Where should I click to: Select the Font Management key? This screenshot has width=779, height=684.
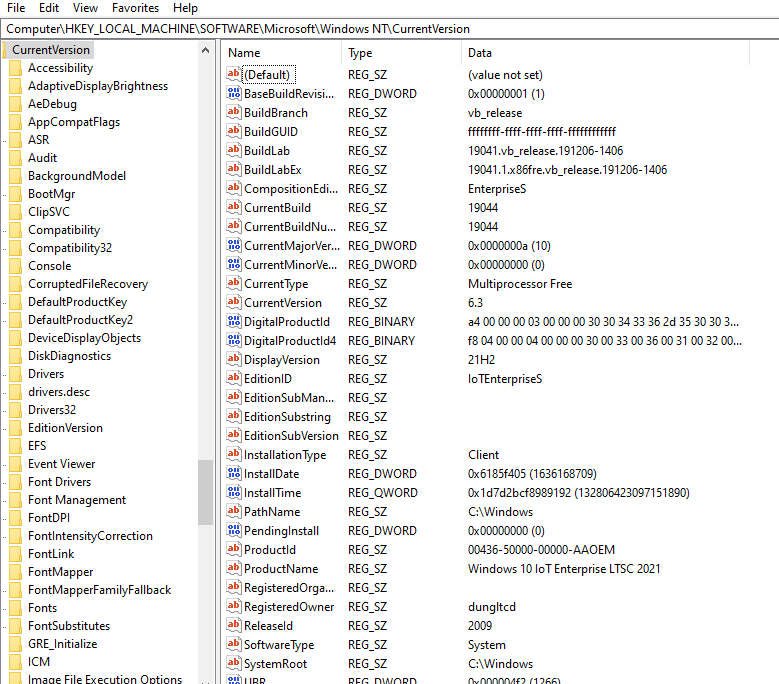tap(77, 500)
